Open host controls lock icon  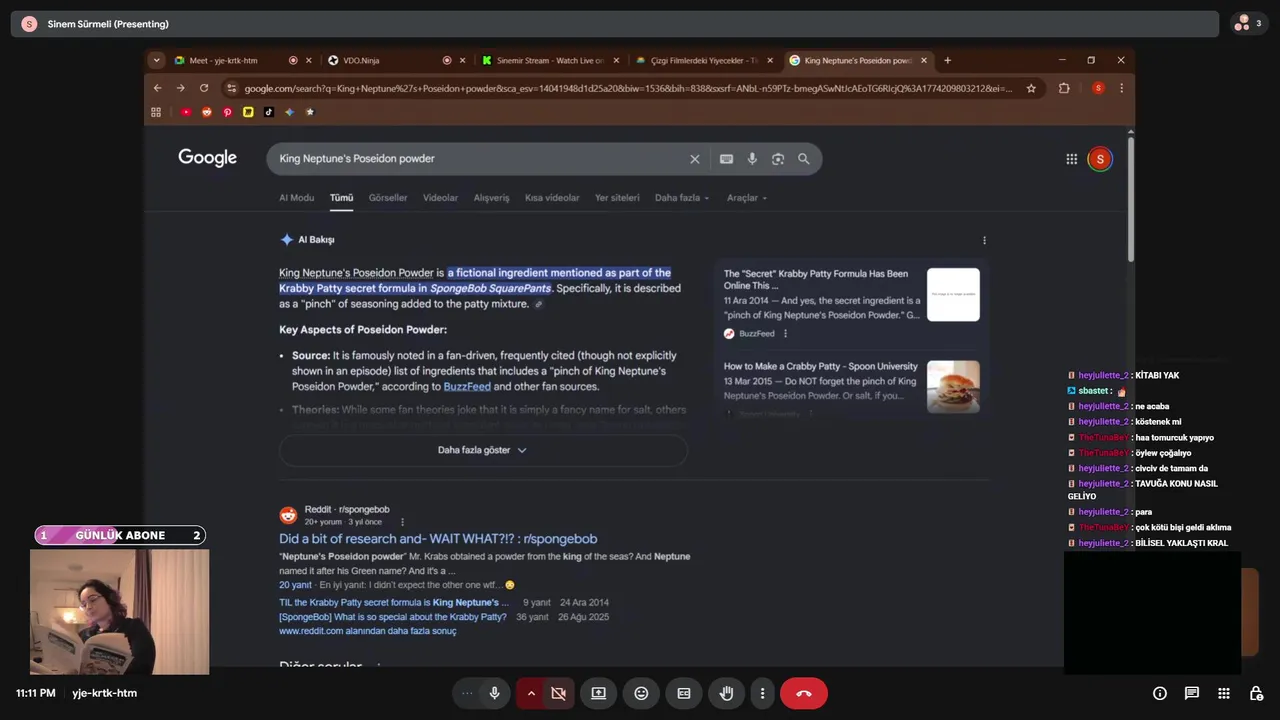(x=1256, y=693)
